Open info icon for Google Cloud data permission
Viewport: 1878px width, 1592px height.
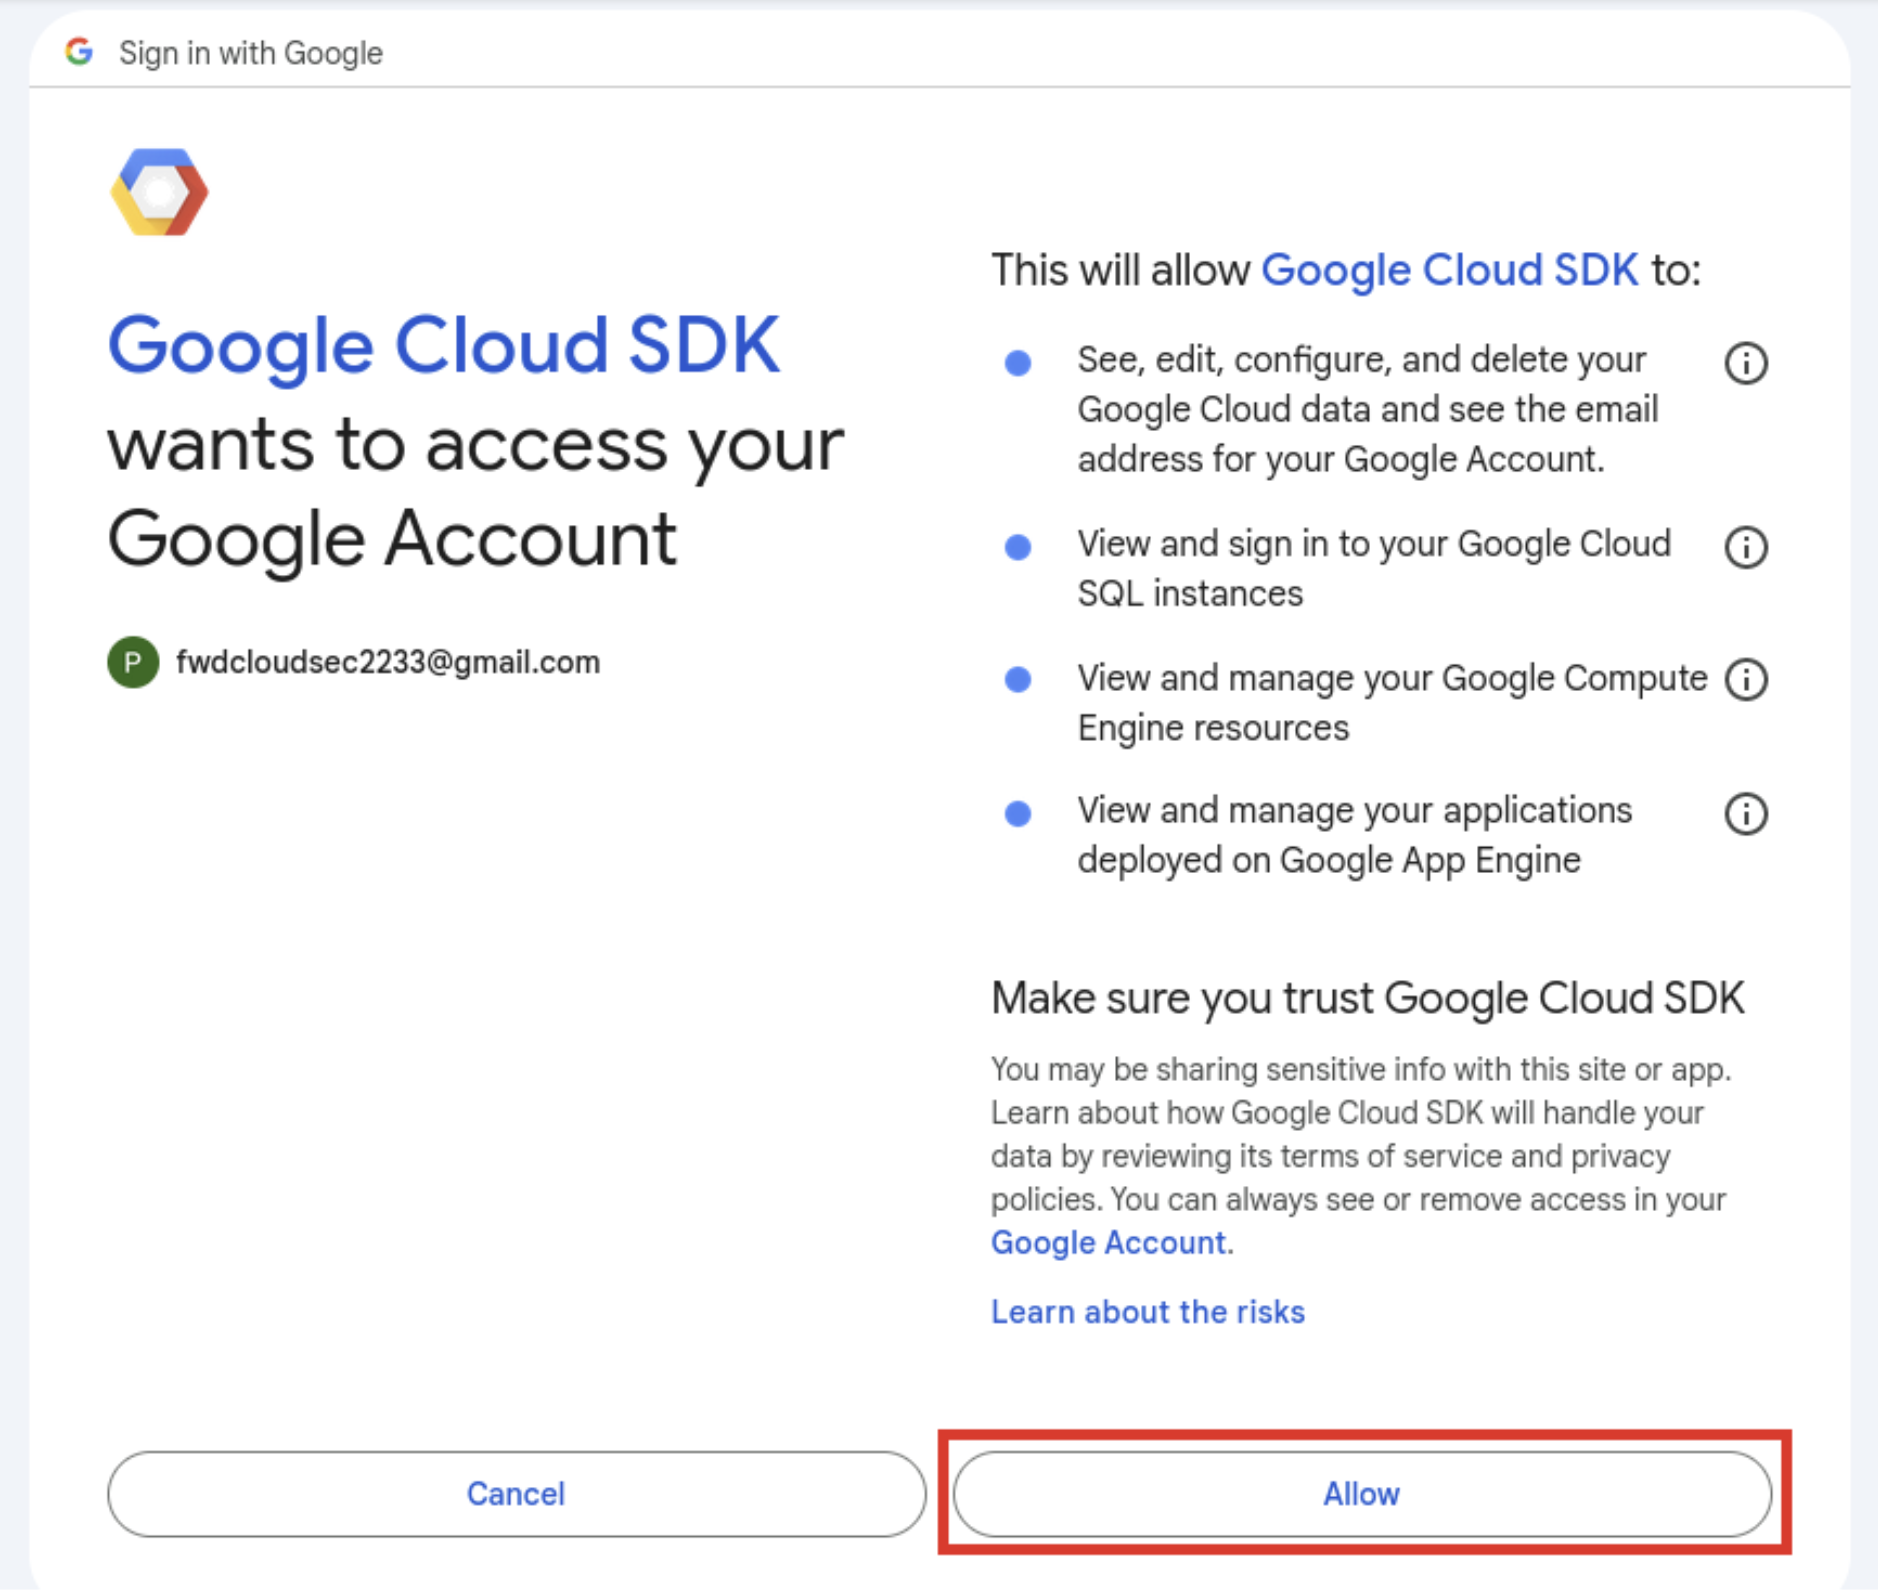[x=1745, y=363]
